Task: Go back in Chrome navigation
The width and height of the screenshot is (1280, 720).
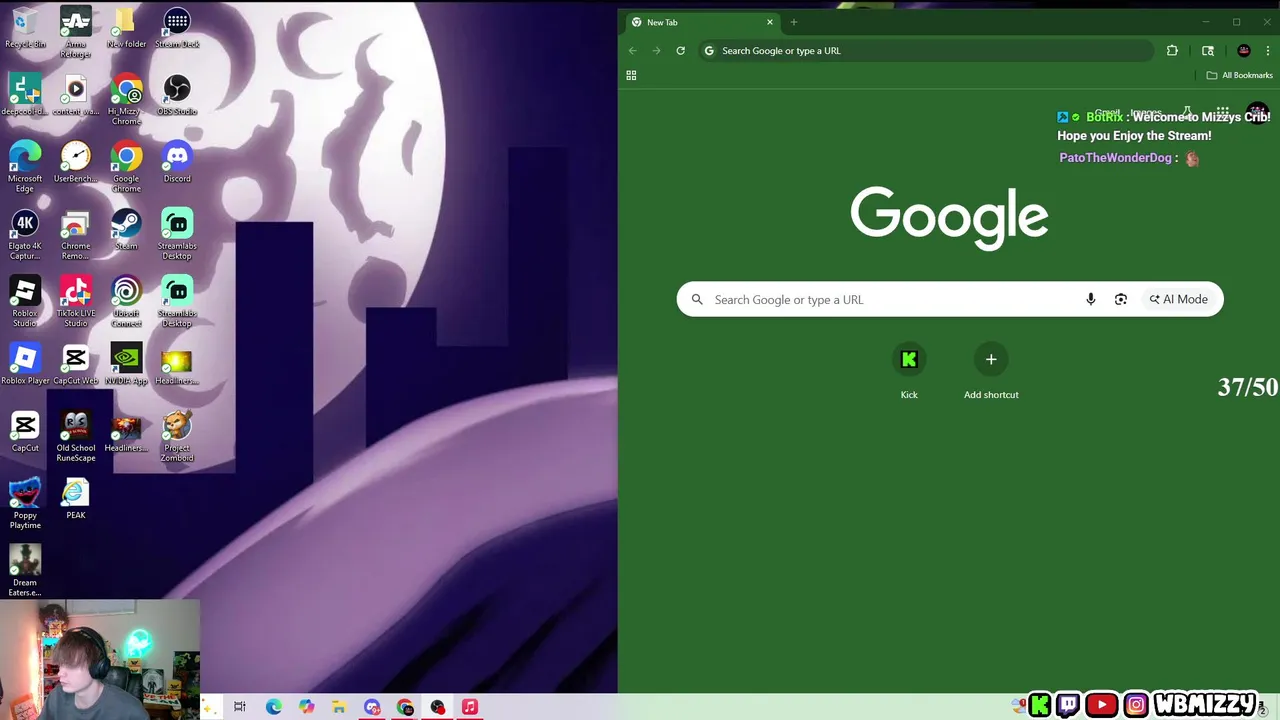Action: pyautogui.click(x=632, y=50)
